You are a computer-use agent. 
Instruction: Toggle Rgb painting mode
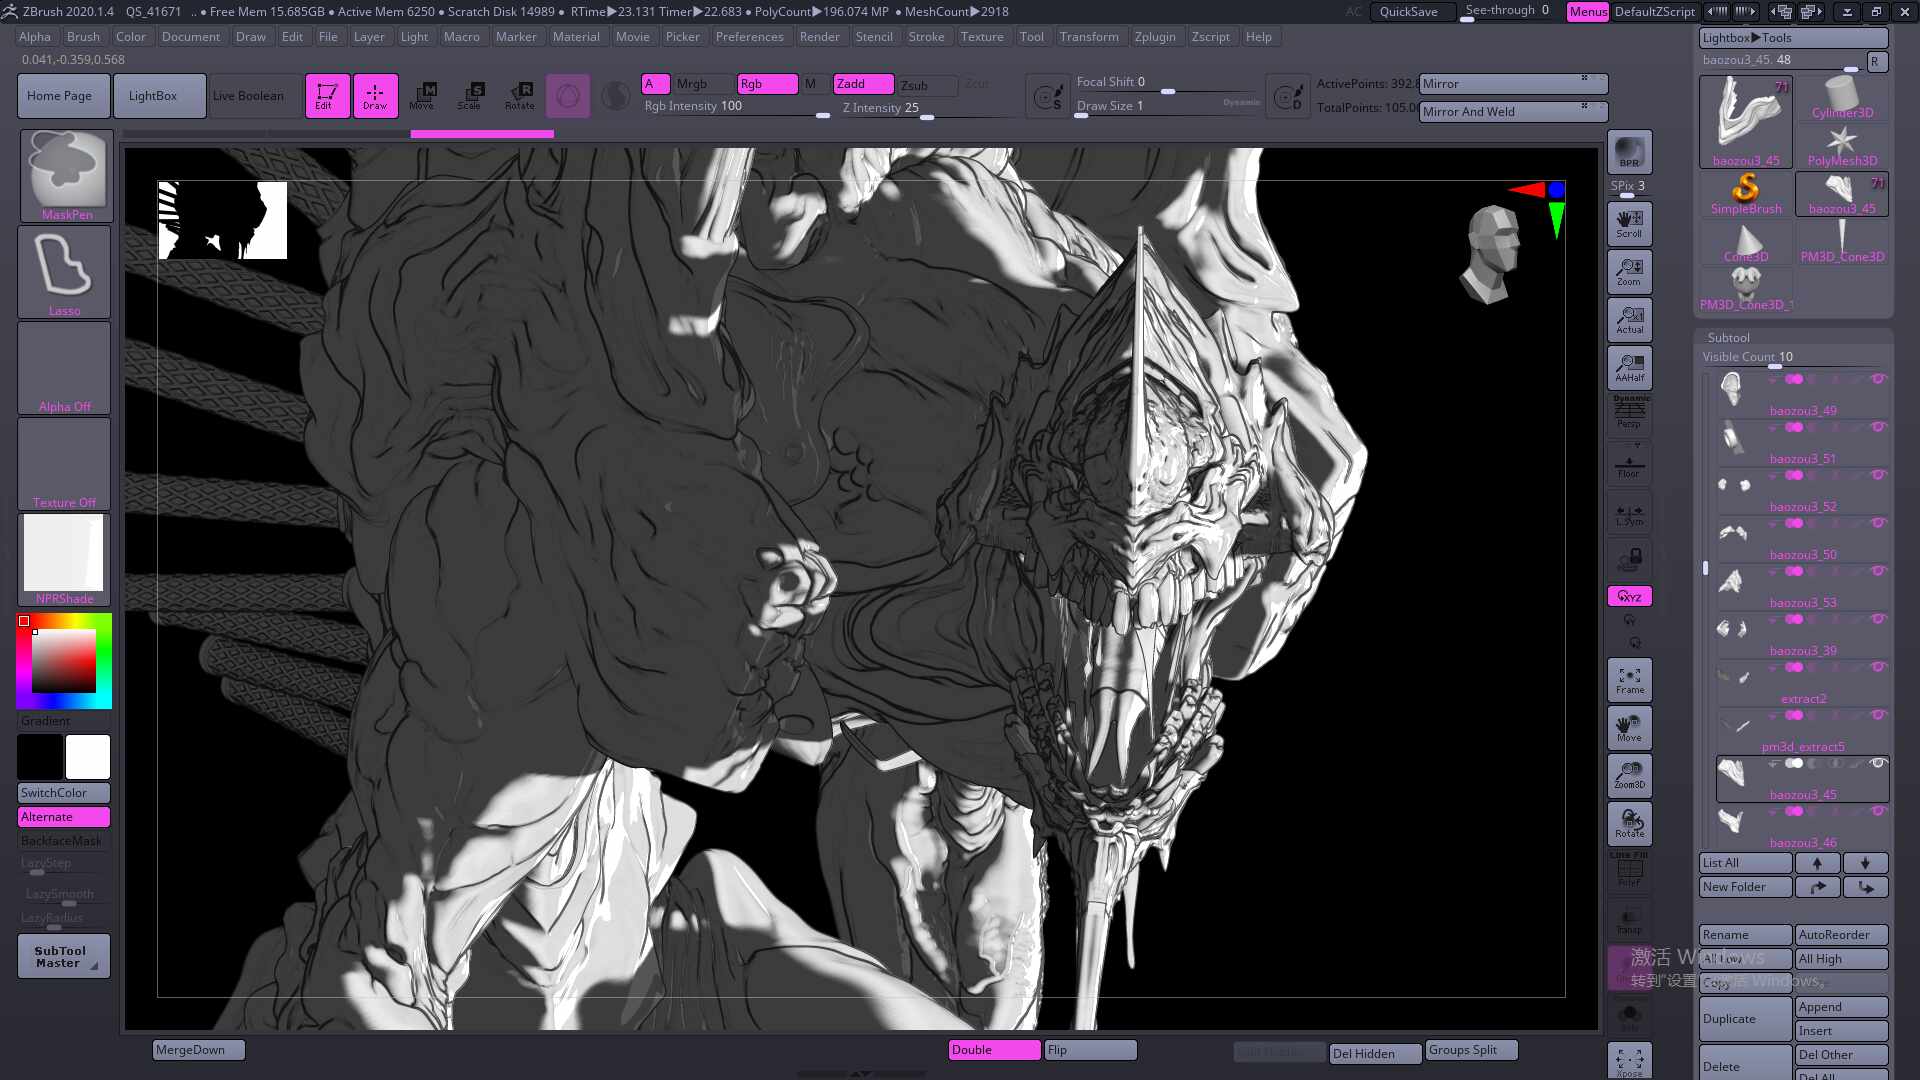[x=768, y=84]
